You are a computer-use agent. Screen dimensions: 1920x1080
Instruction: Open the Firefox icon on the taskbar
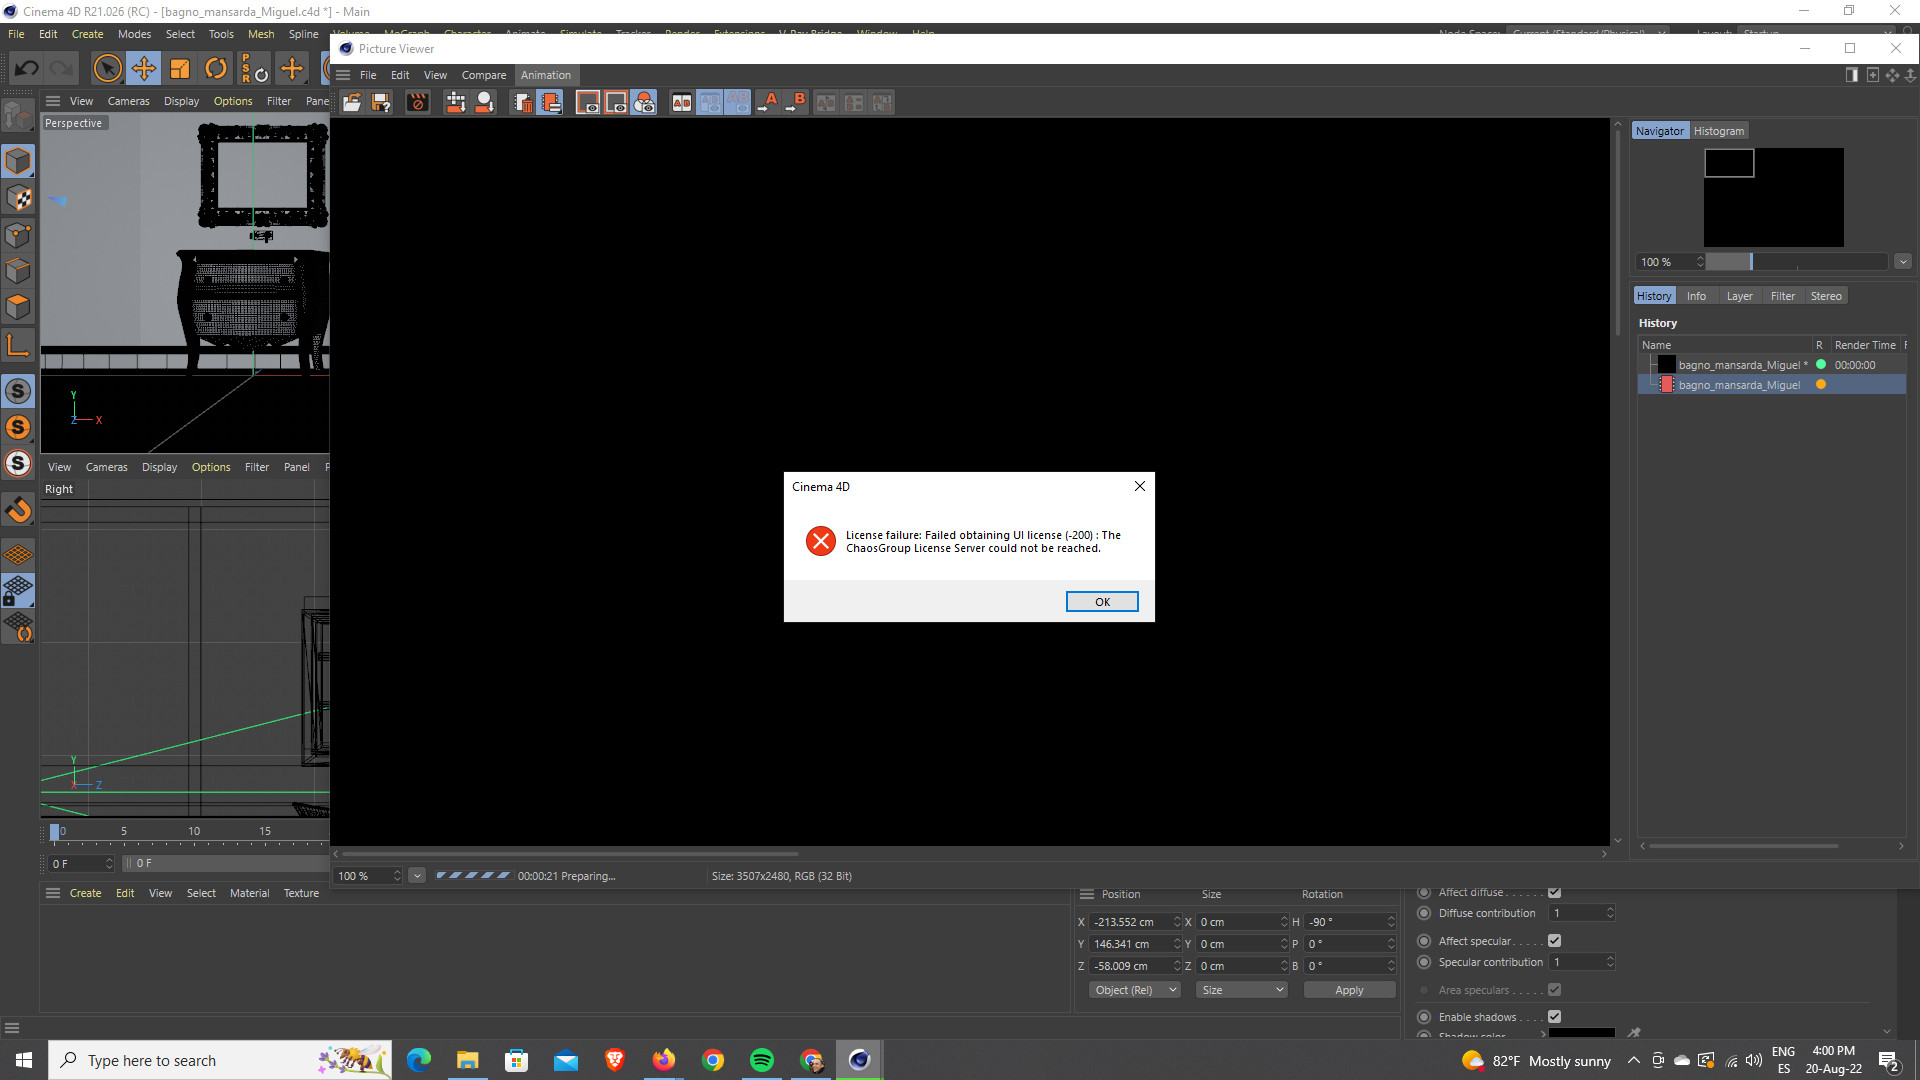664,1060
